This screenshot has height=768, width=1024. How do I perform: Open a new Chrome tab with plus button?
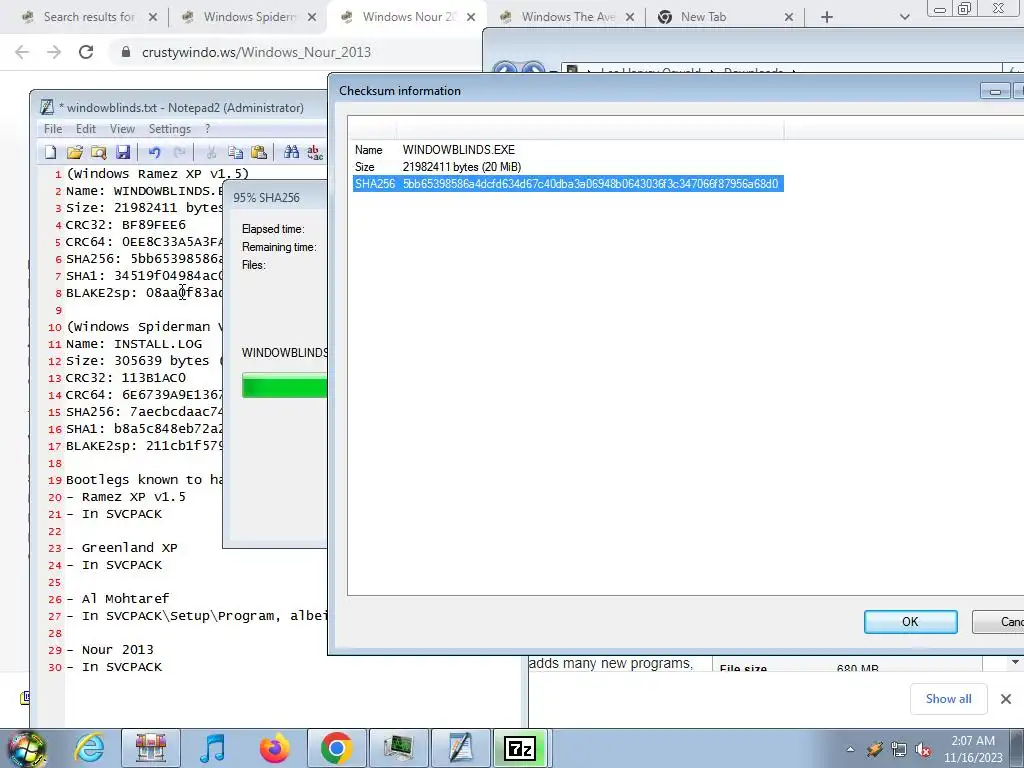point(827,17)
